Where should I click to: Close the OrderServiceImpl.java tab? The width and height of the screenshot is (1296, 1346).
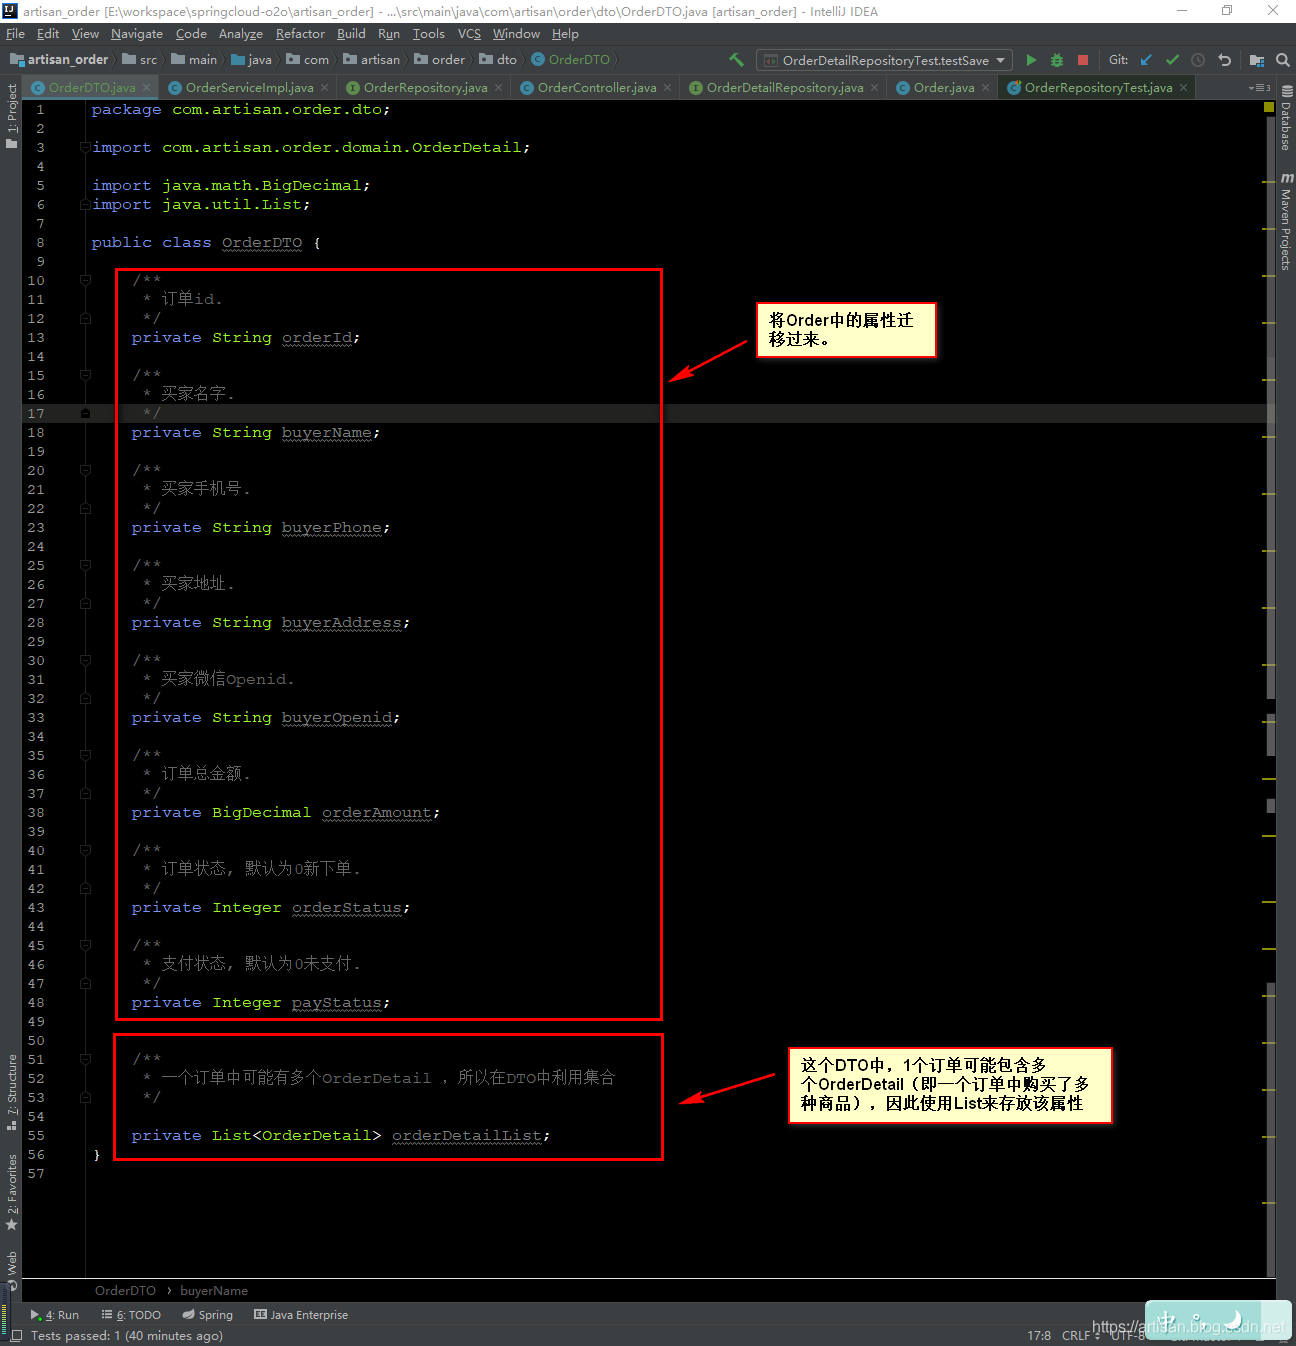click(324, 88)
